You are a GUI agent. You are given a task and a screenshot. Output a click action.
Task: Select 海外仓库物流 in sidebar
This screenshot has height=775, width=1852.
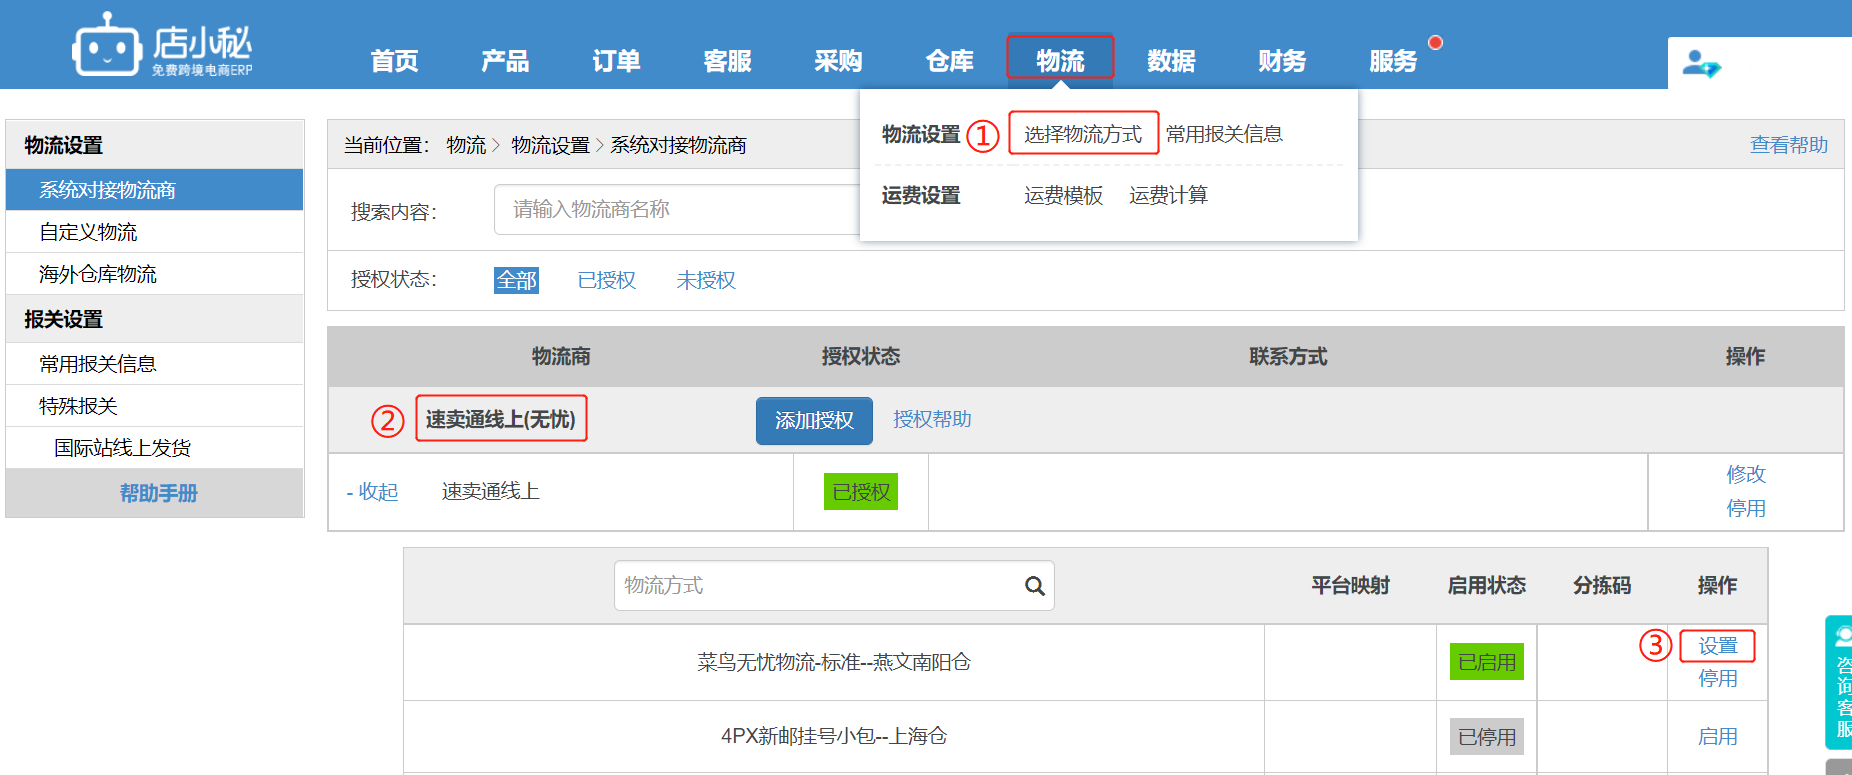154,274
